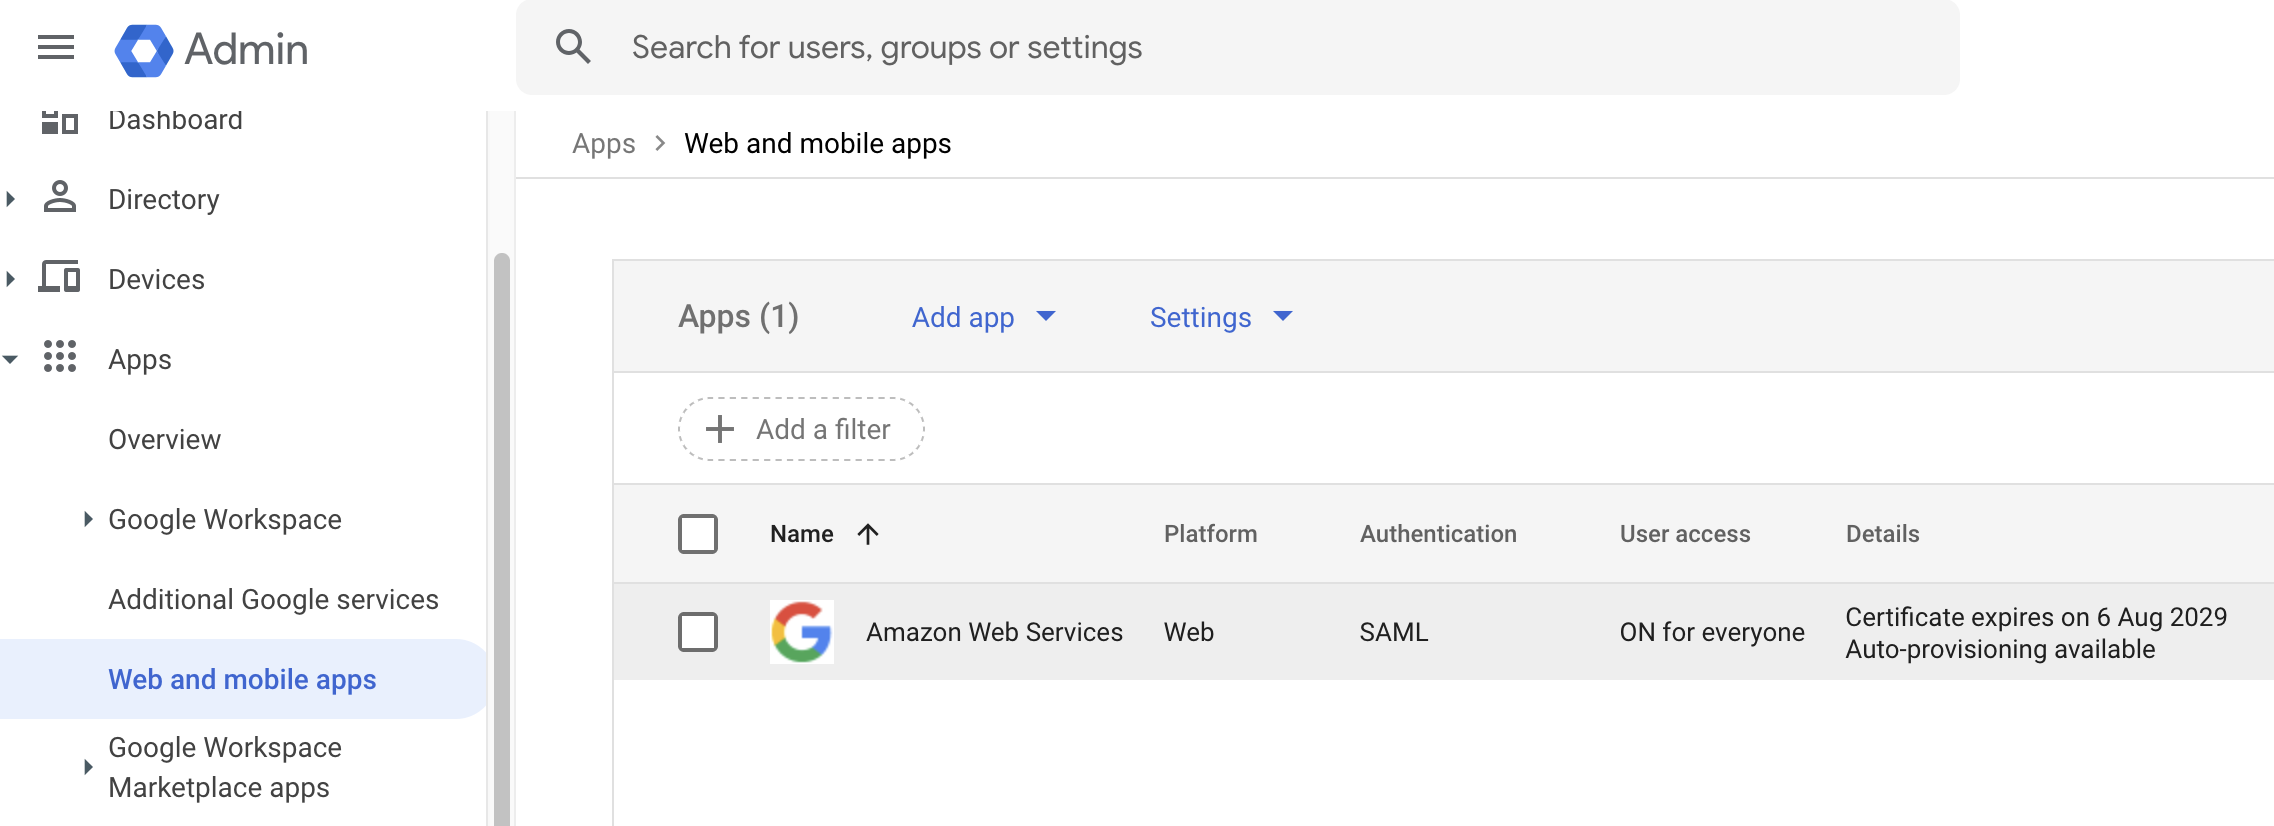
Task: Click the Devices icon in sidebar
Action: point(59,277)
